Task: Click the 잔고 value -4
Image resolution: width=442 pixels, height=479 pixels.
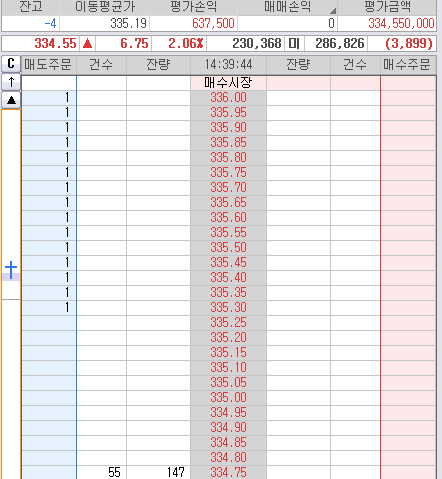Action: click(50, 23)
